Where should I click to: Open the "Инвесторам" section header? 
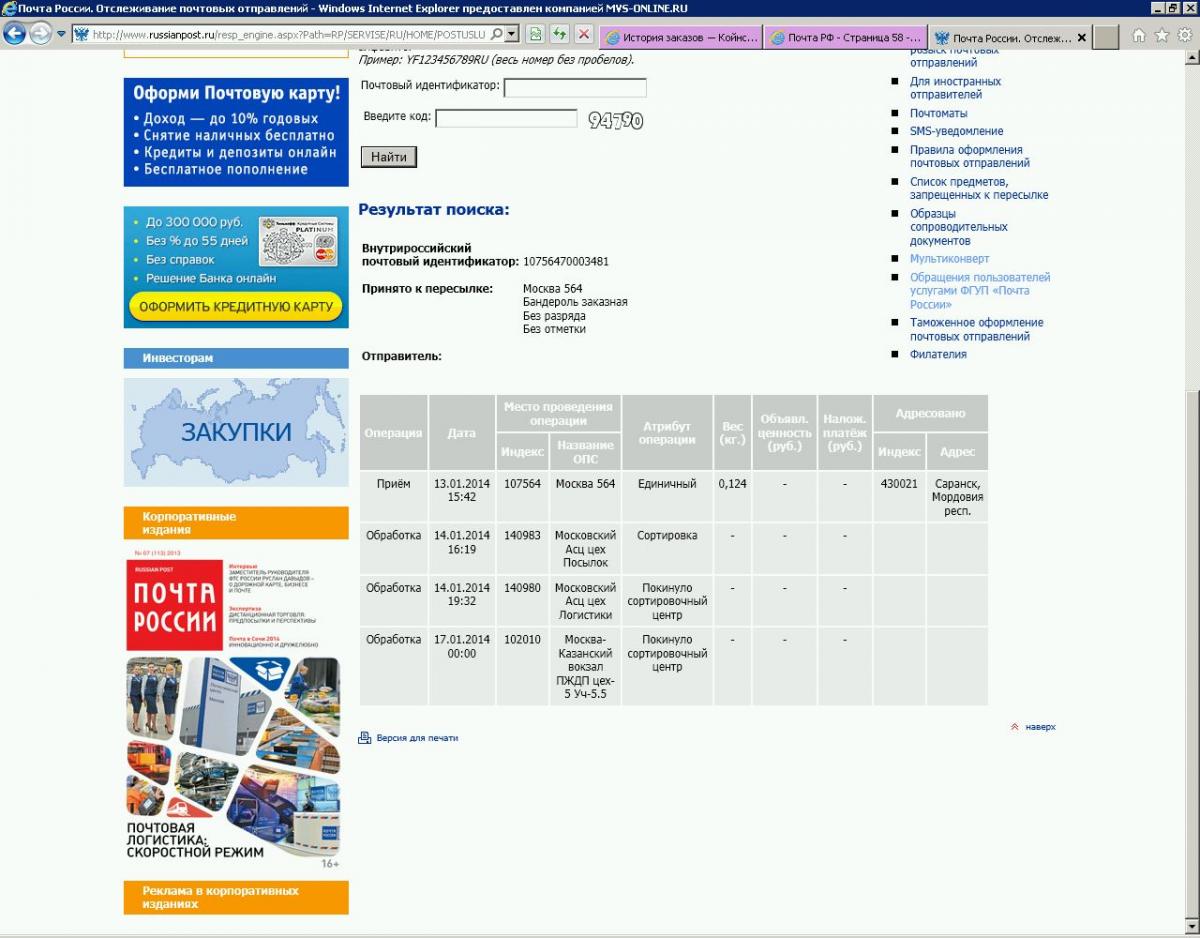pyautogui.click(x=236, y=358)
